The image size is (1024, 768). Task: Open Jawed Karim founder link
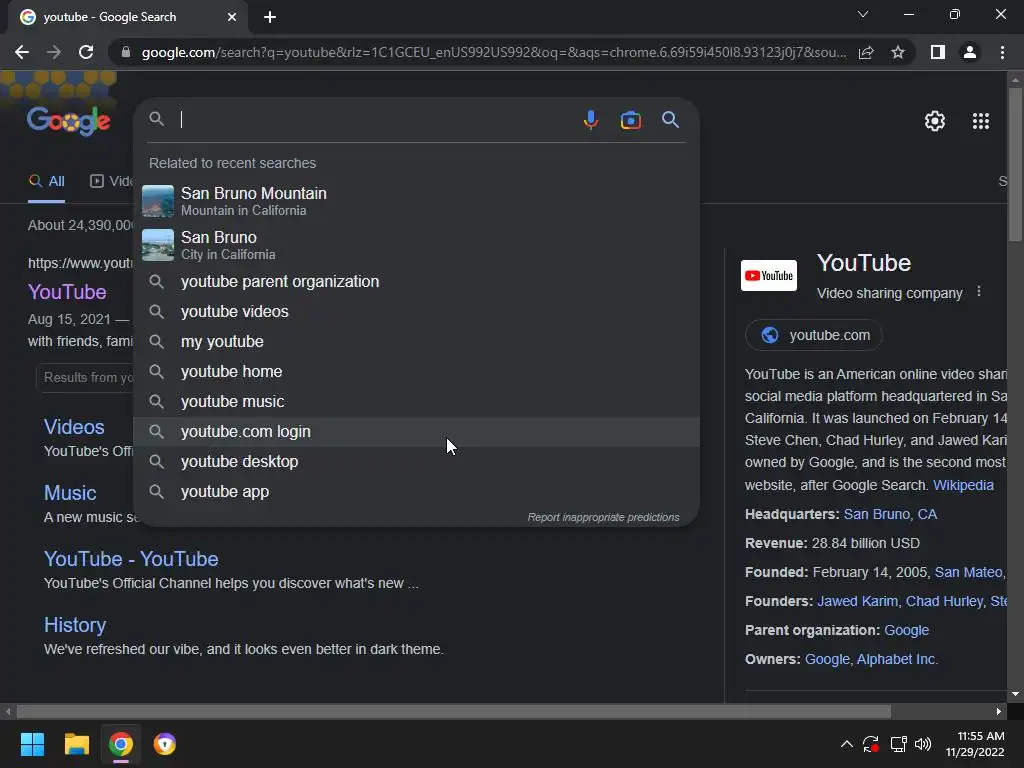(x=859, y=601)
